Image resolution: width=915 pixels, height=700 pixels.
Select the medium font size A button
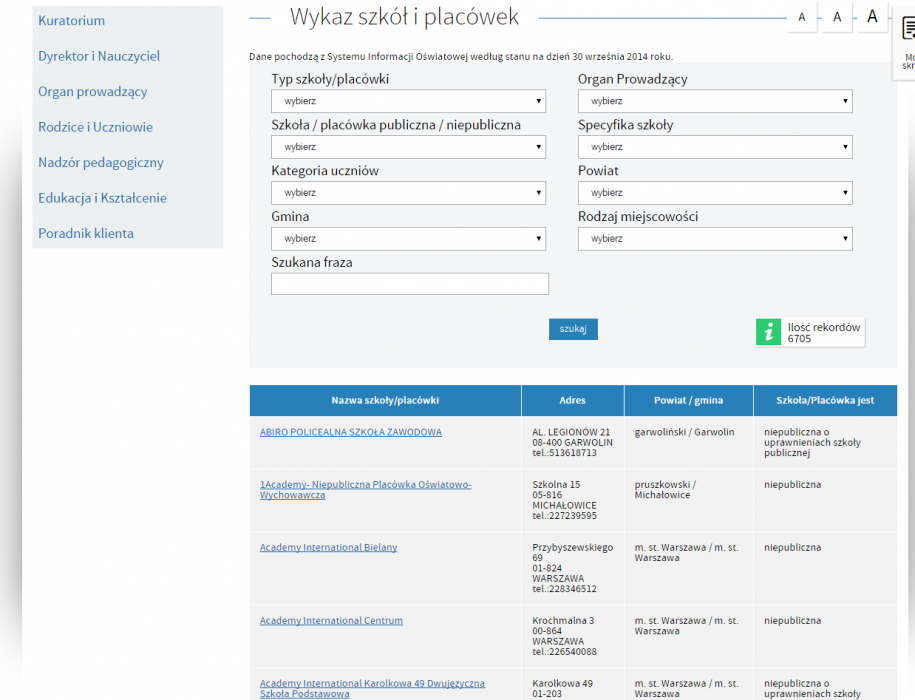(x=837, y=17)
